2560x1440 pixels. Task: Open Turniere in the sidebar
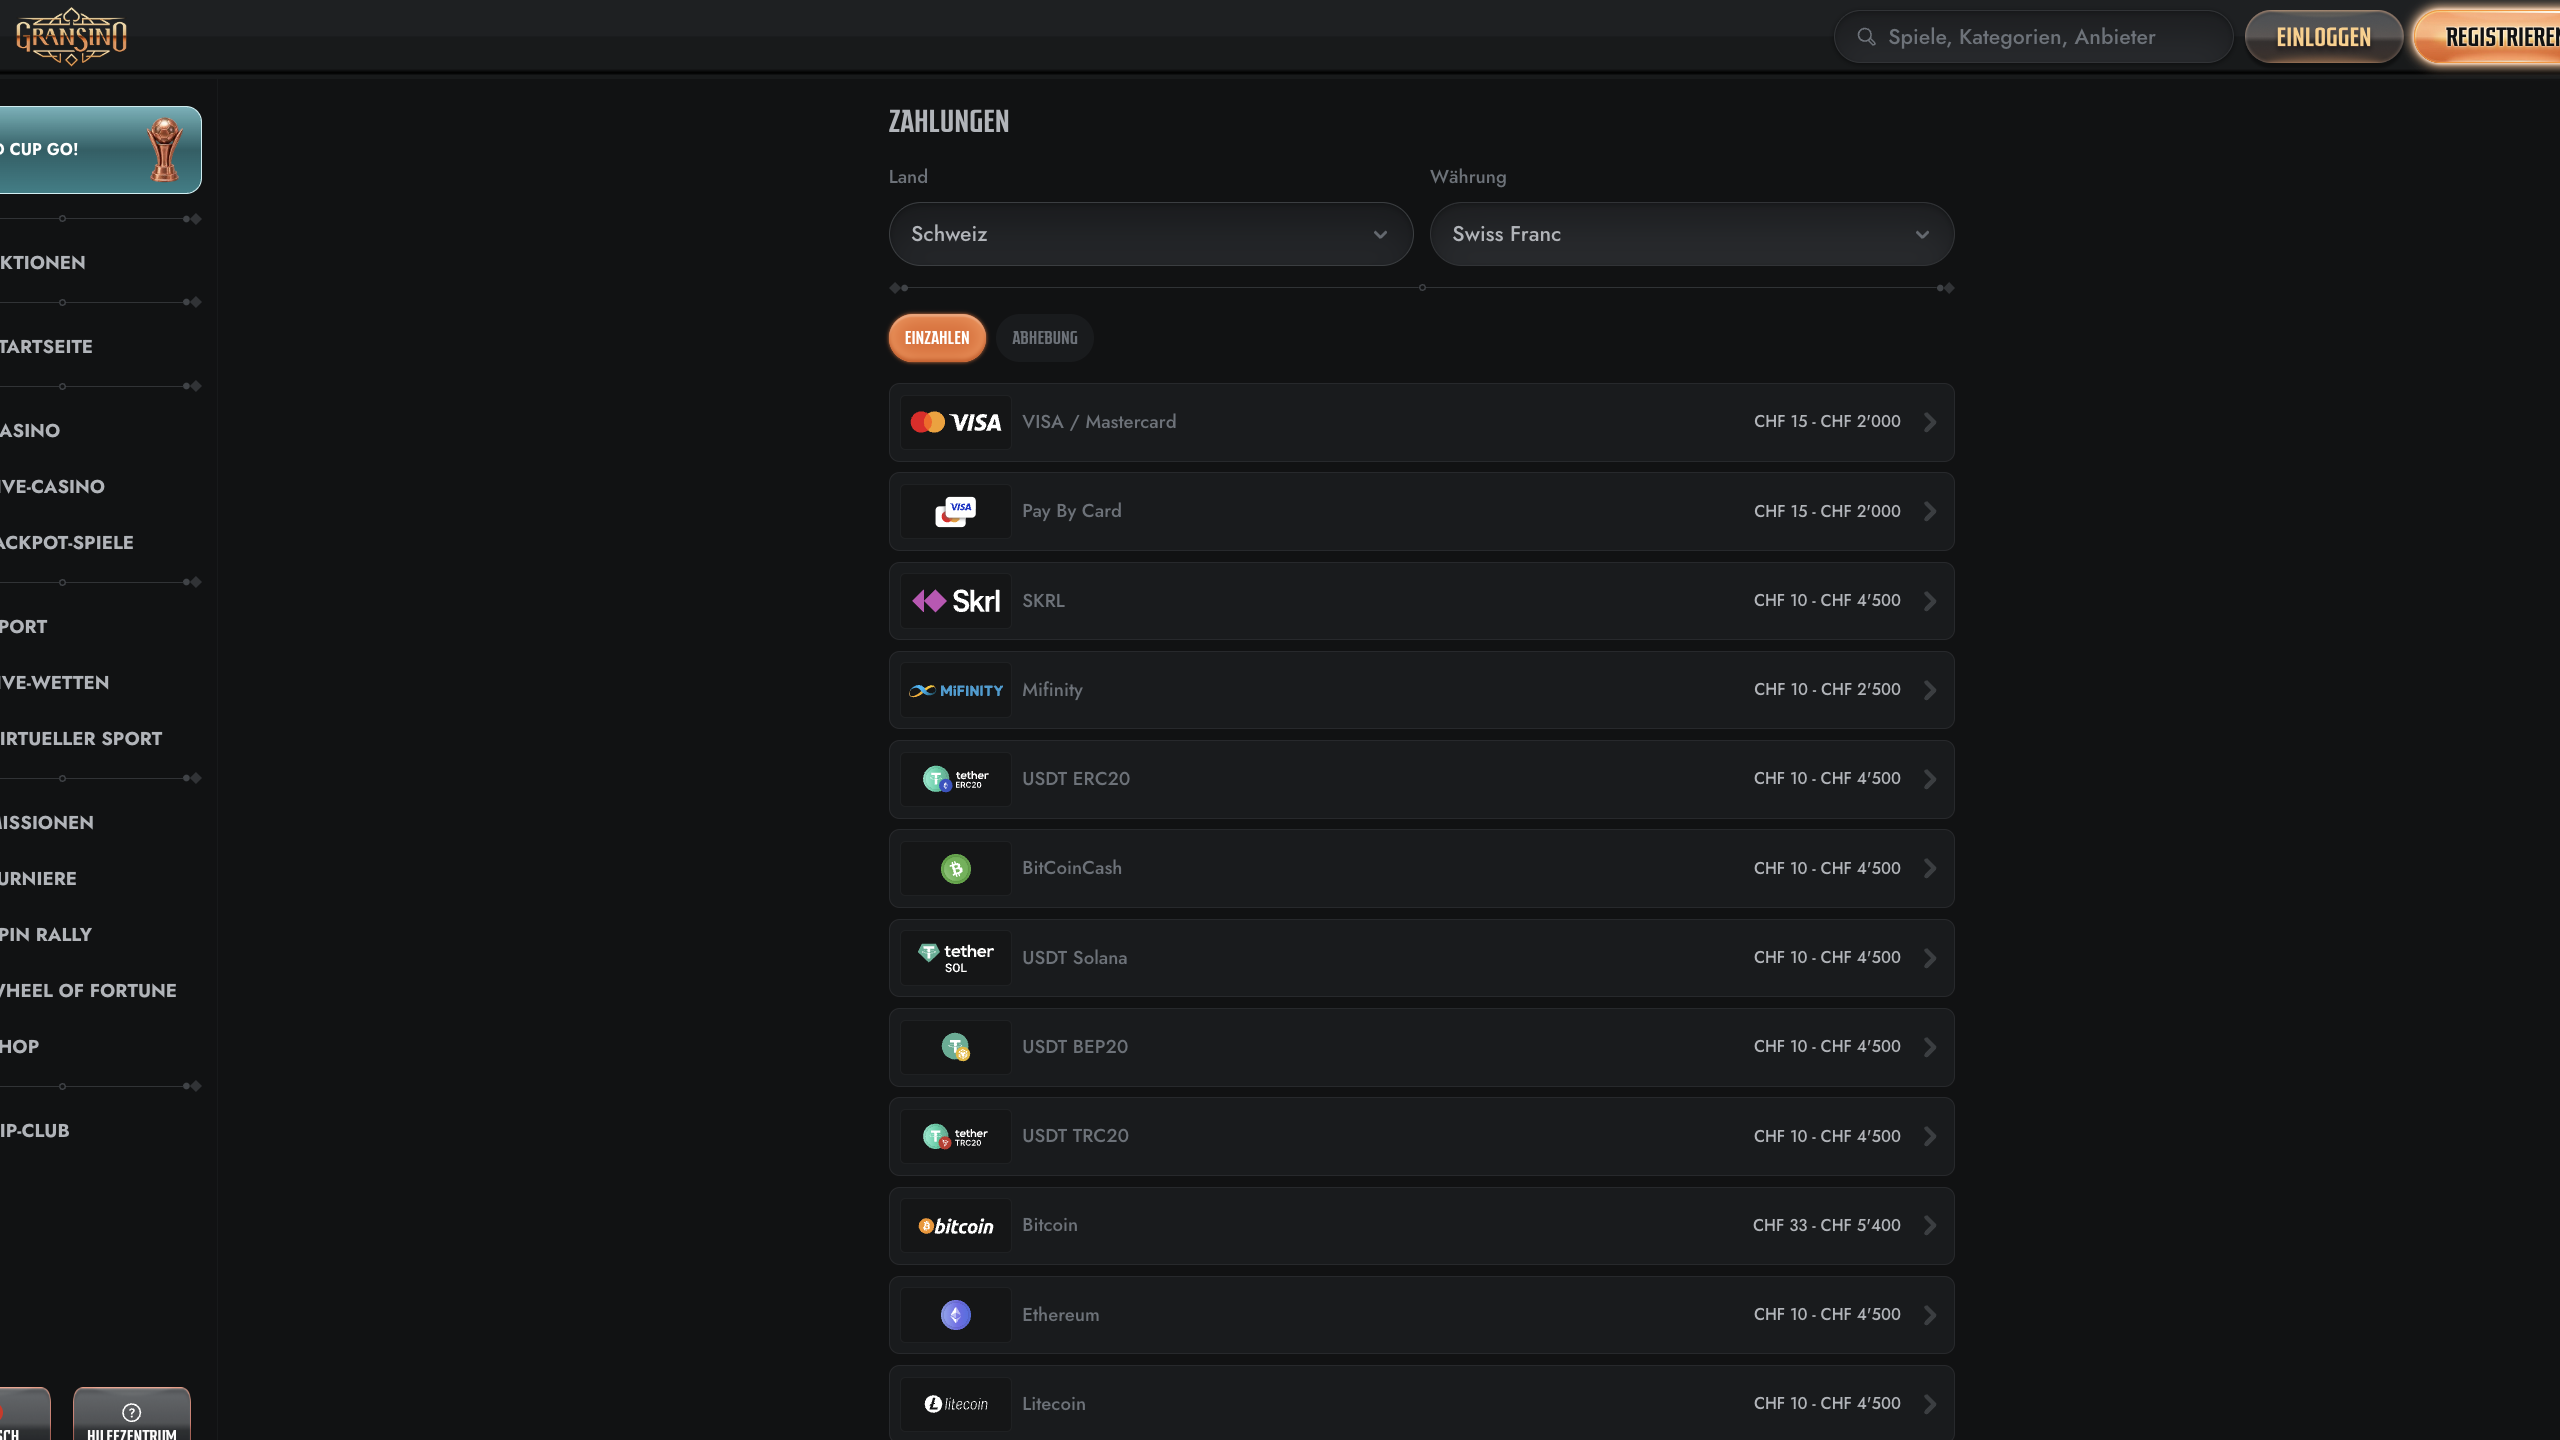[x=38, y=879]
